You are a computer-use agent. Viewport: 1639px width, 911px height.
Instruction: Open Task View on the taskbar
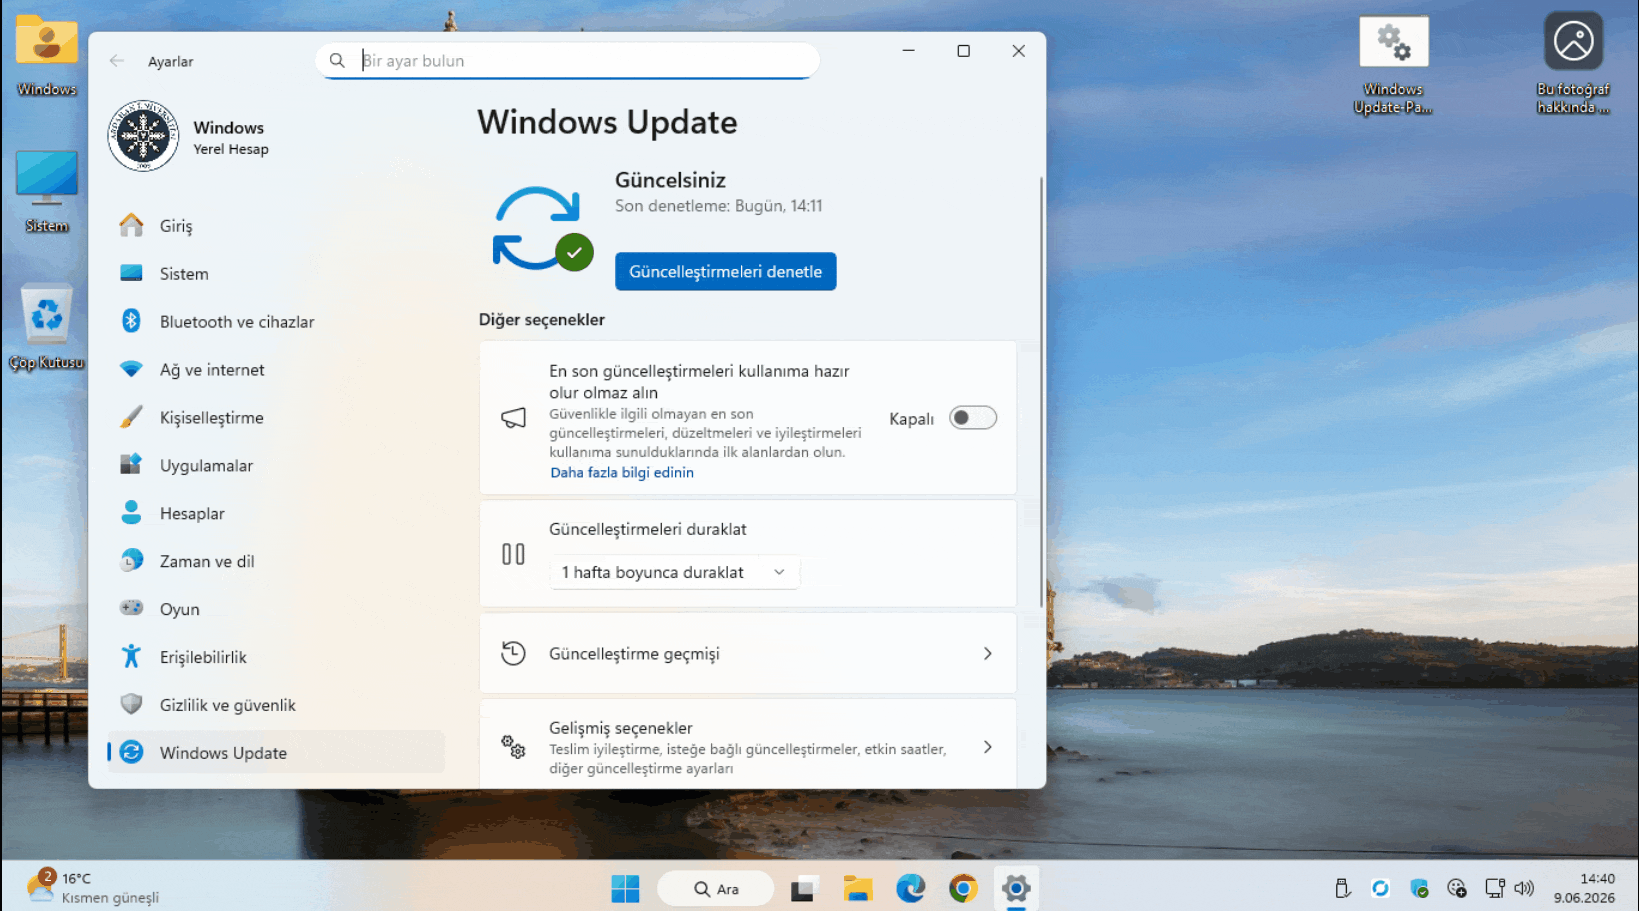(x=805, y=888)
